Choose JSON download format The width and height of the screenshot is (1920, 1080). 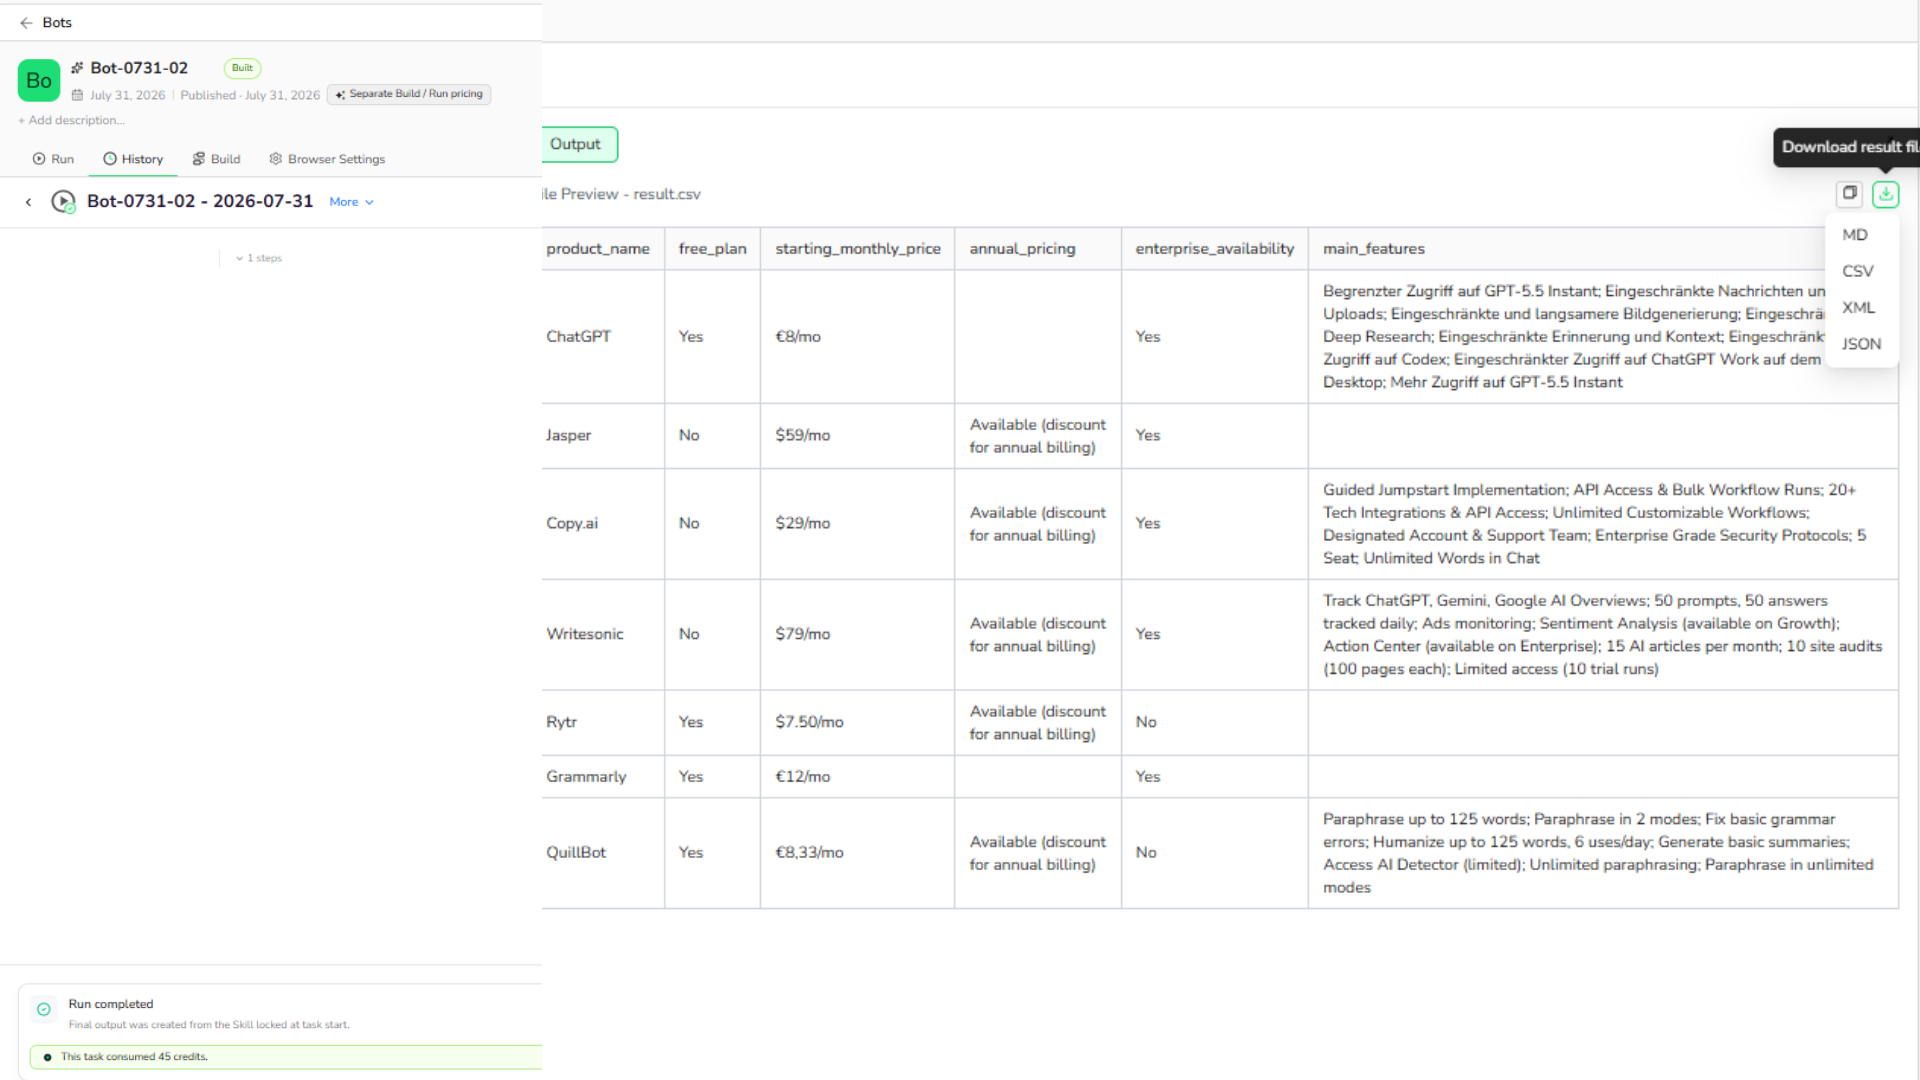point(1862,344)
